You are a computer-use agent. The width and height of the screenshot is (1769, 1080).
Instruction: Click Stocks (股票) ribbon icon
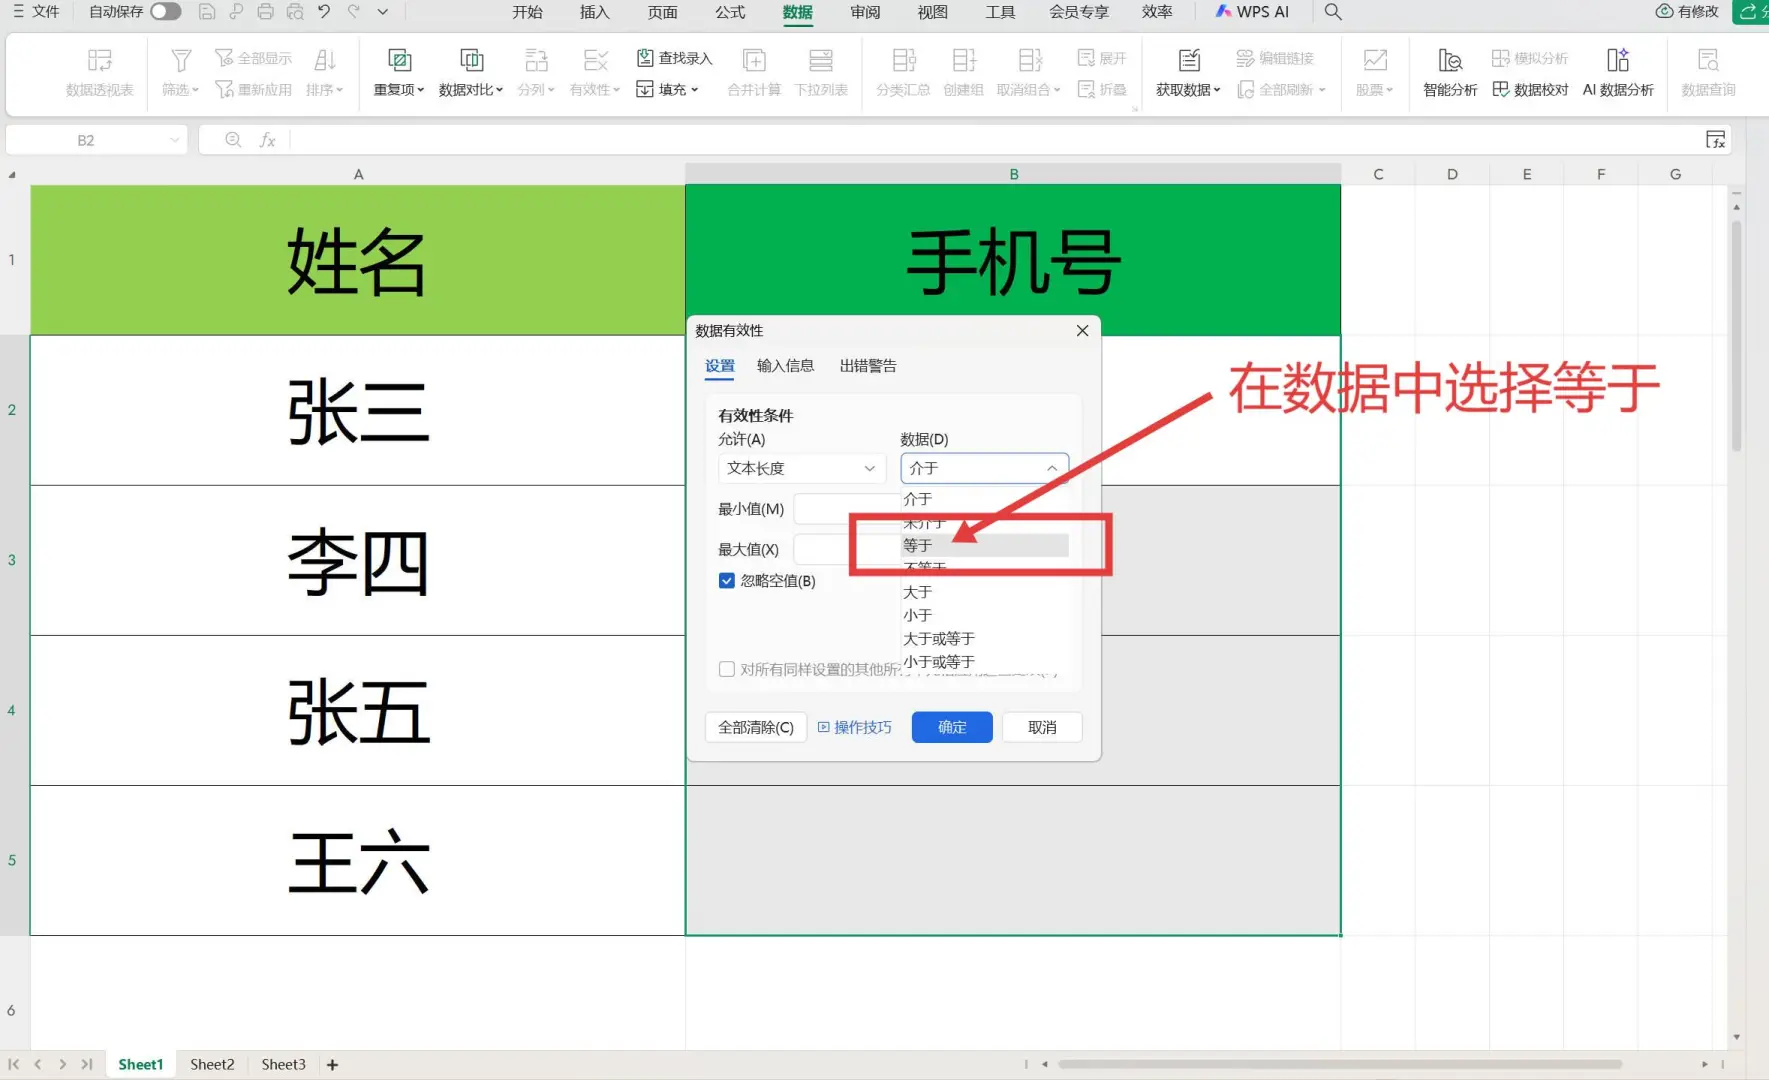[x=1375, y=61]
